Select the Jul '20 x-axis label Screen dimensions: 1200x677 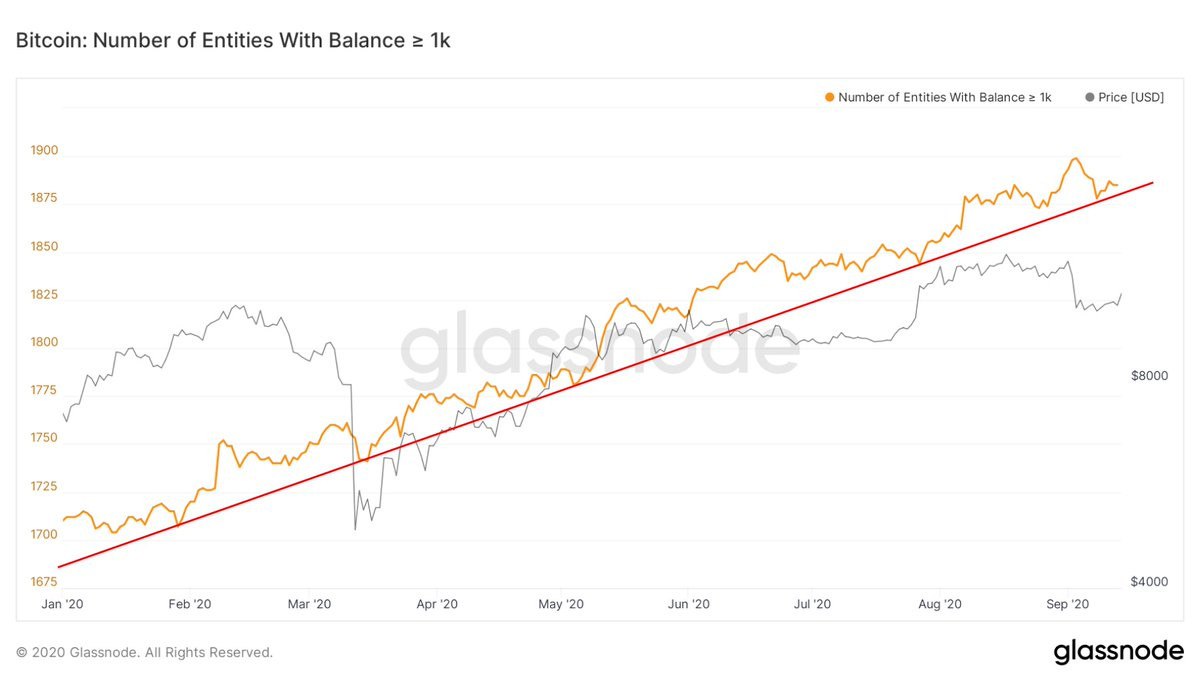coord(811,604)
